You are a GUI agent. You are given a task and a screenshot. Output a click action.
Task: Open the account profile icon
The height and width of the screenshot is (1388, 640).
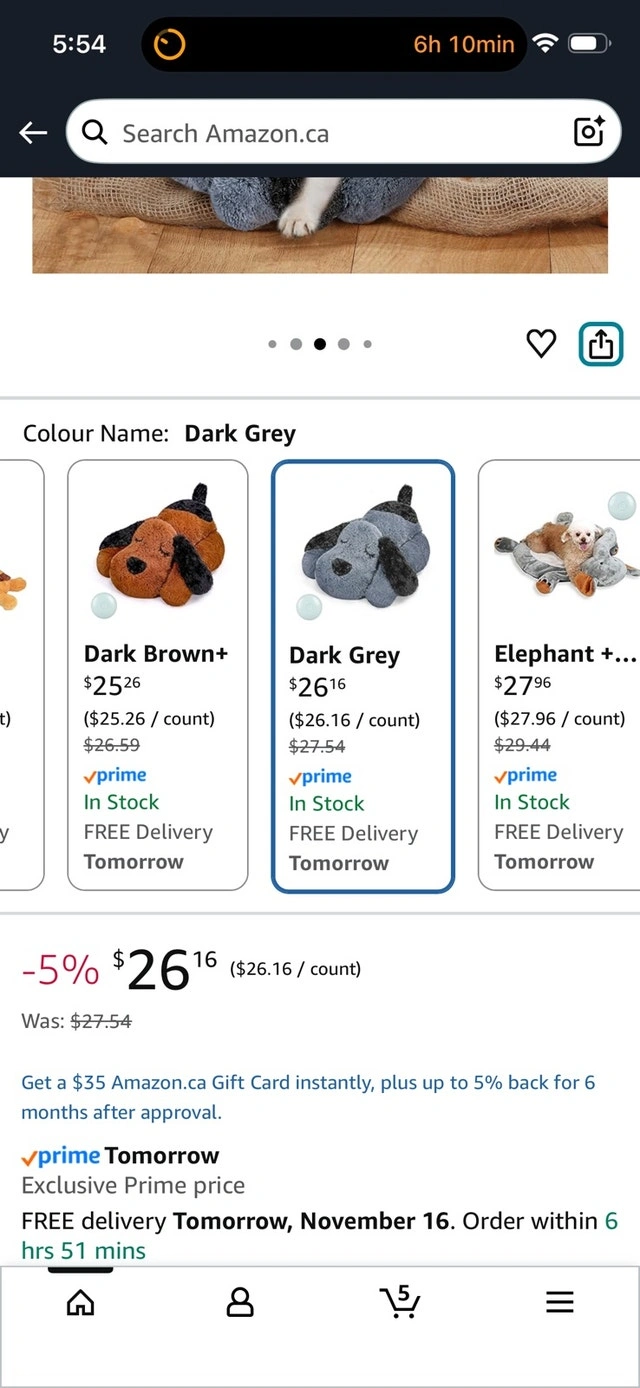tap(240, 1302)
